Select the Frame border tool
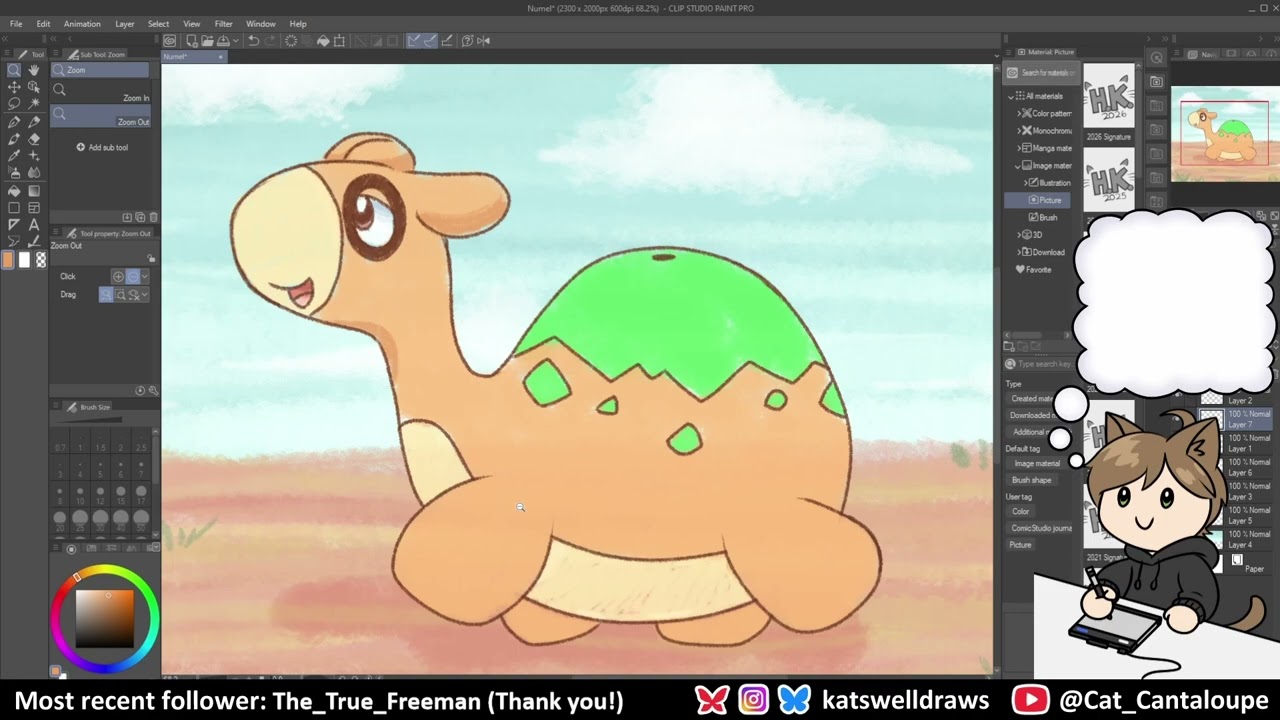Image resolution: width=1280 pixels, height=720 pixels. tap(34, 208)
